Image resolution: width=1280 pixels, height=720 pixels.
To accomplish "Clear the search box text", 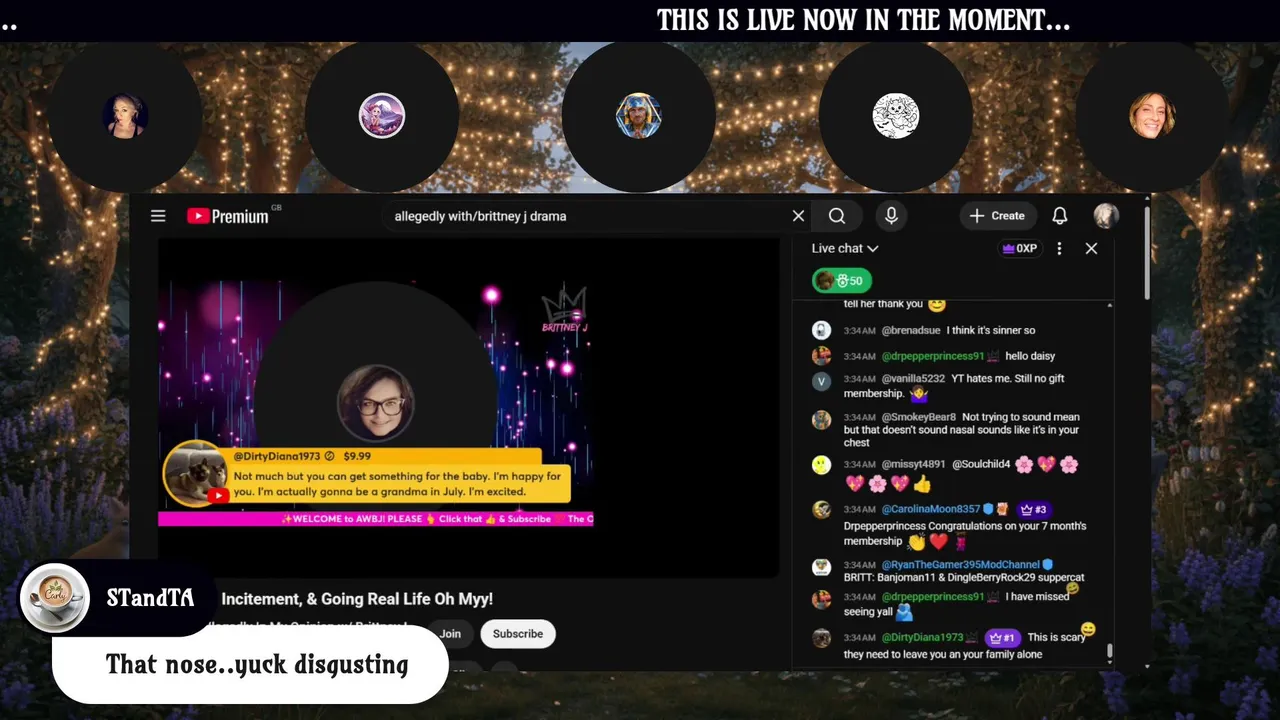I will (798, 216).
